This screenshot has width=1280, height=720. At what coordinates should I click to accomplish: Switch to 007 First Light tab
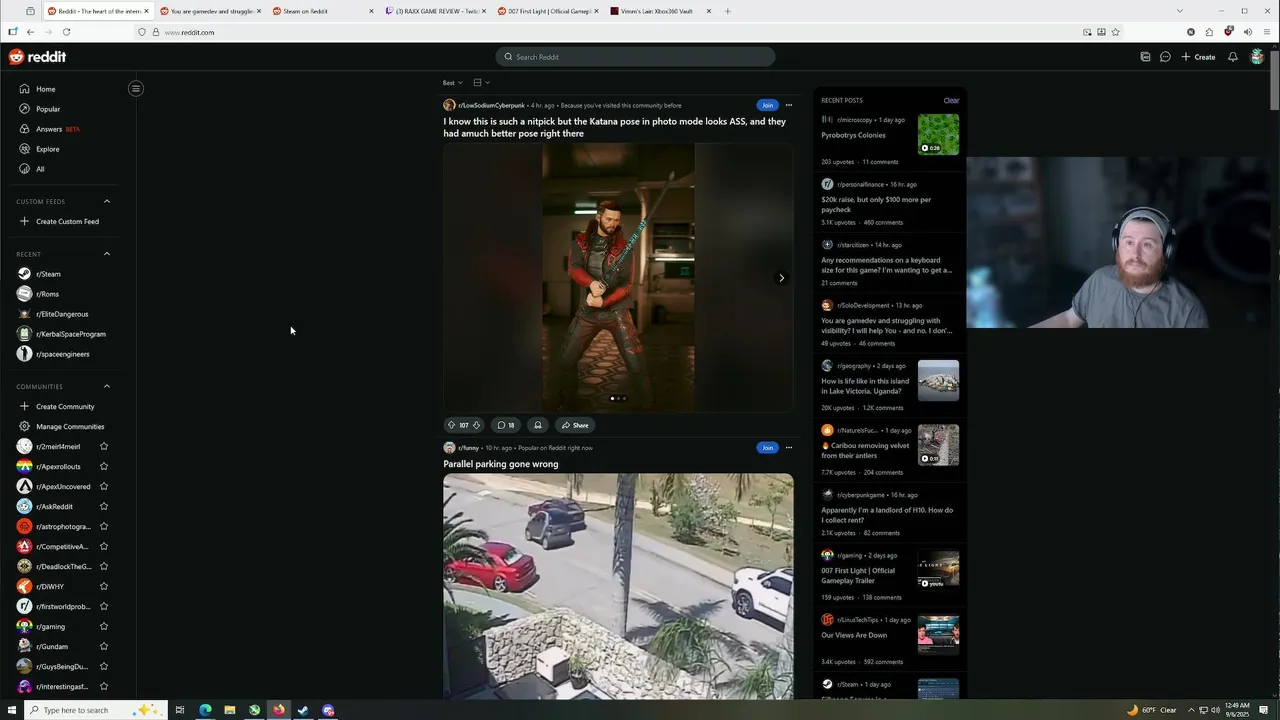click(x=549, y=11)
